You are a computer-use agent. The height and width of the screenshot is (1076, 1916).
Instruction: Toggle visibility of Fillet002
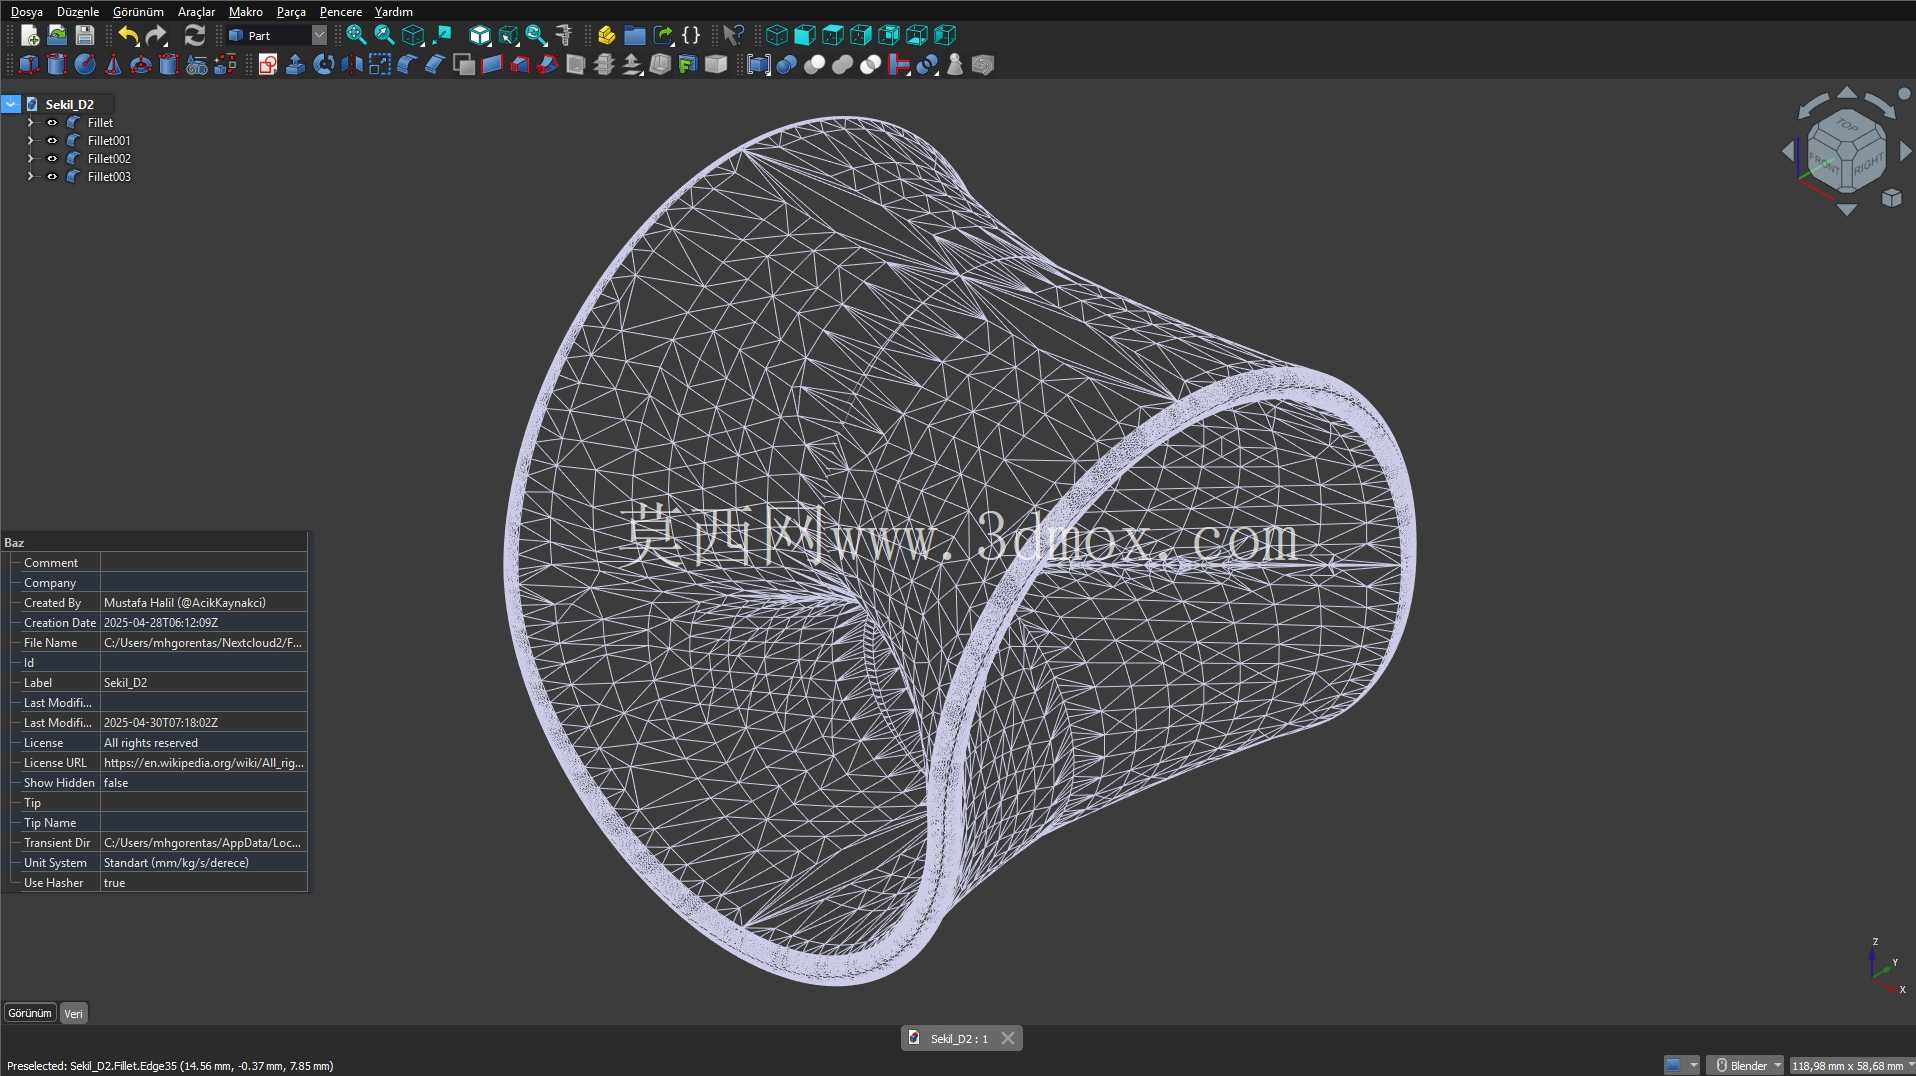[x=52, y=159]
